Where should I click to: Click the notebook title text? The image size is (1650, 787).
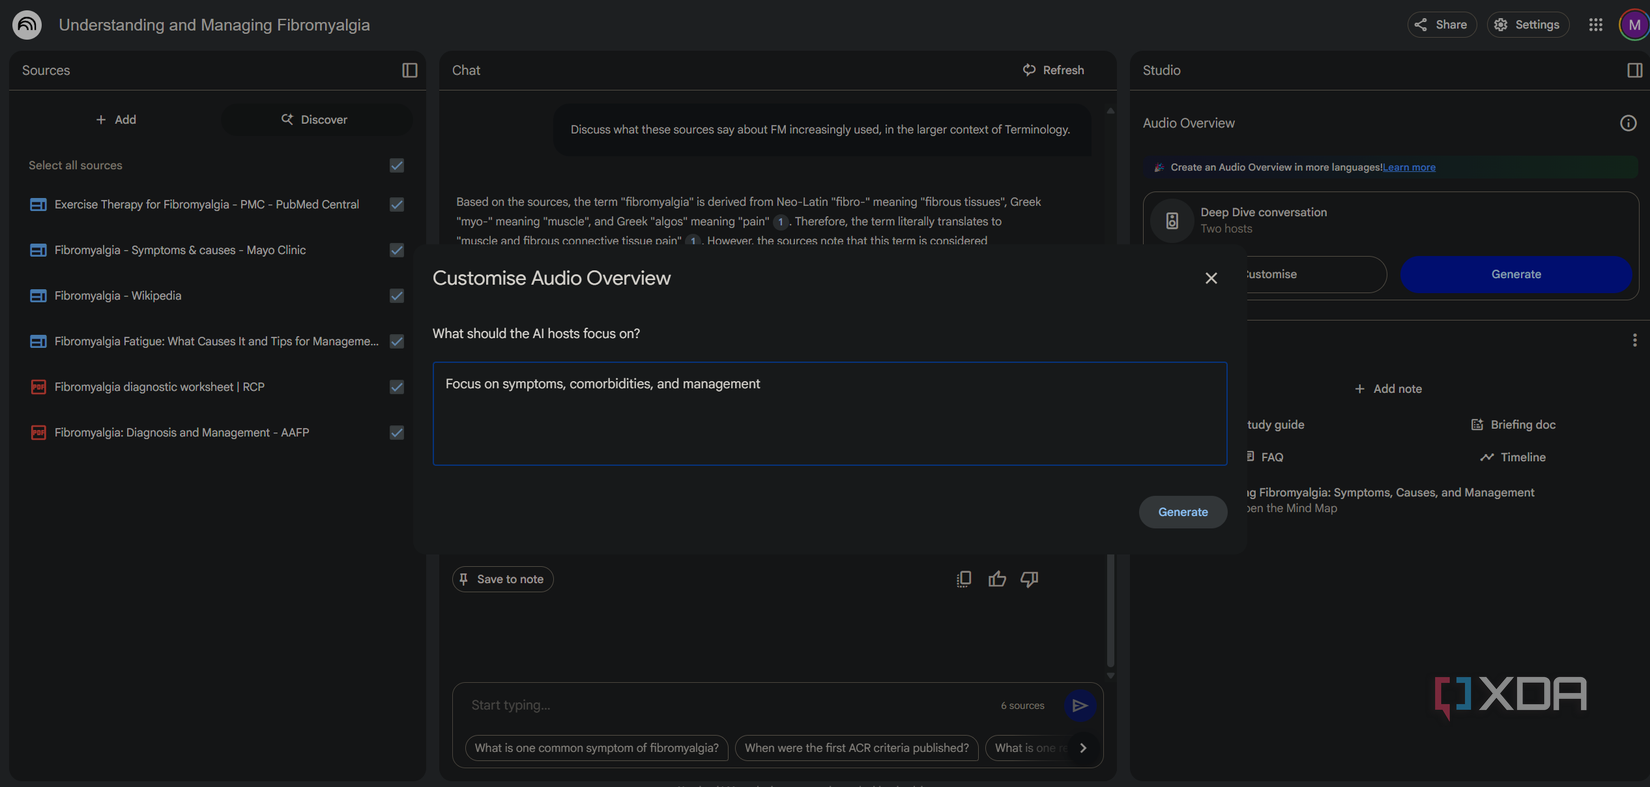[214, 25]
